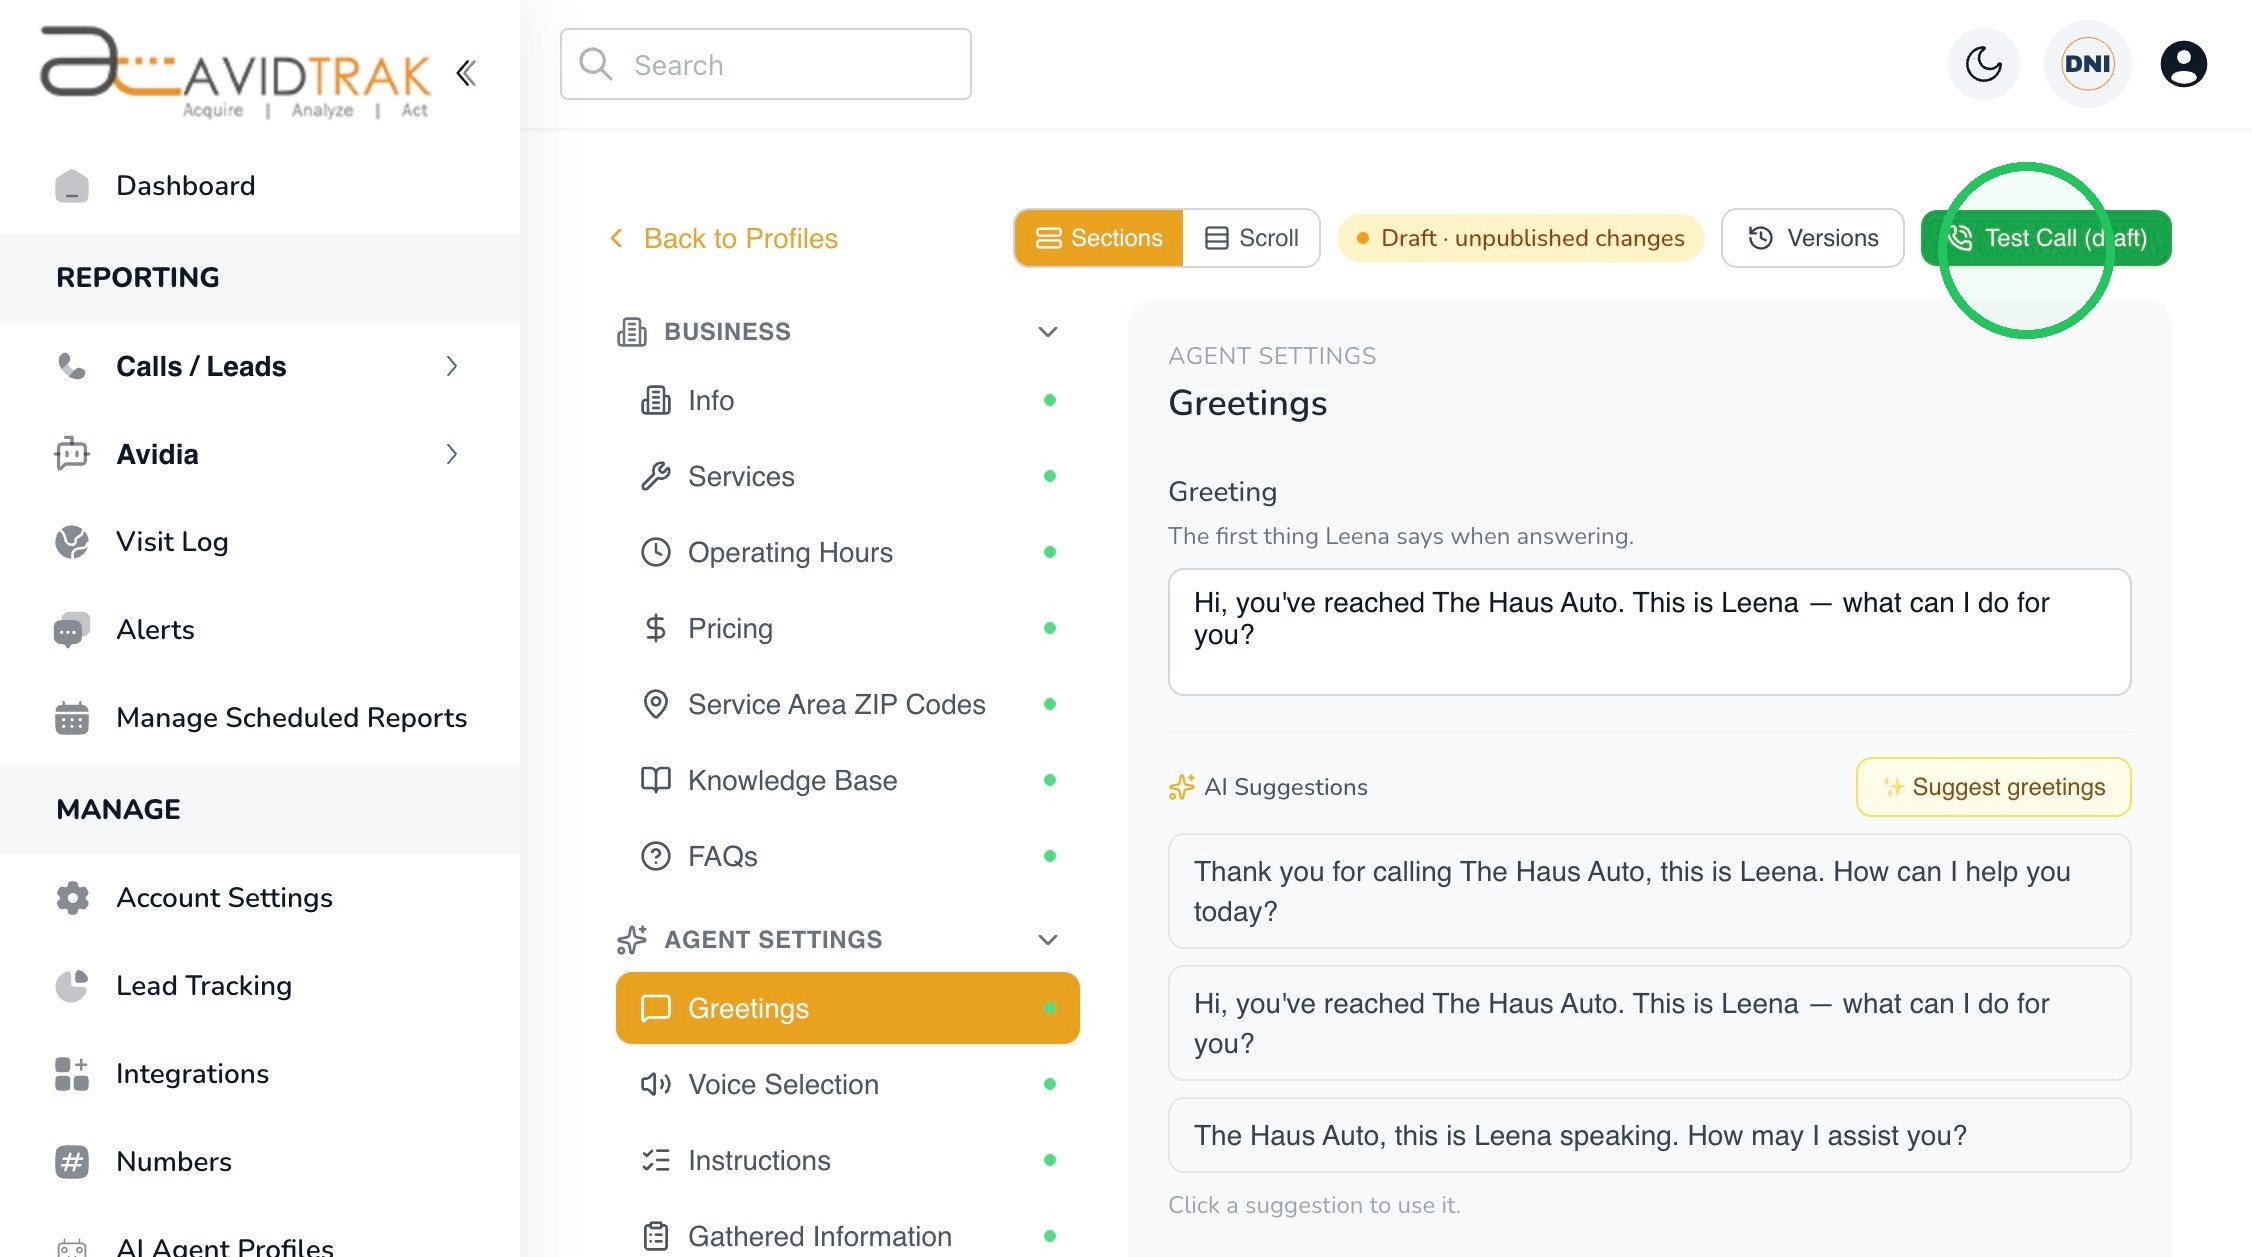Image resolution: width=2252 pixels, height=1257 pixels.
Task: Click the Pricing dollar icon
Action: tap(655, 628)
